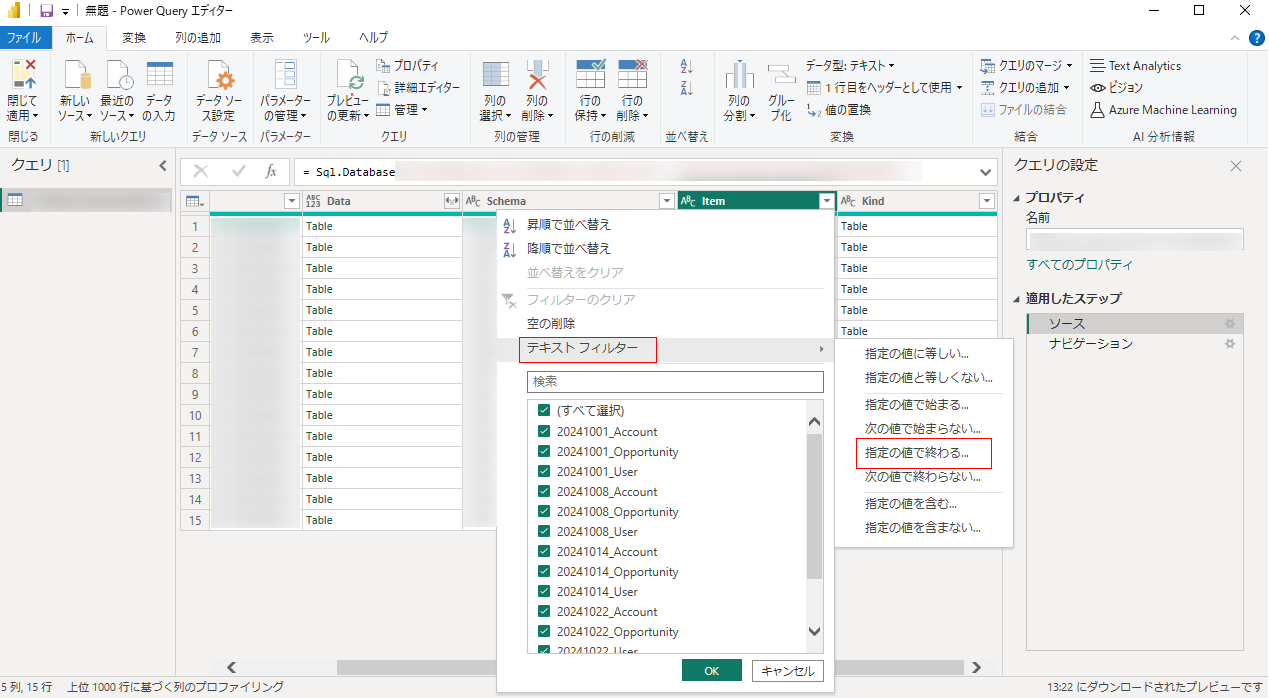Choose 指定の値で終わる... from the submenu

[916, 453]
